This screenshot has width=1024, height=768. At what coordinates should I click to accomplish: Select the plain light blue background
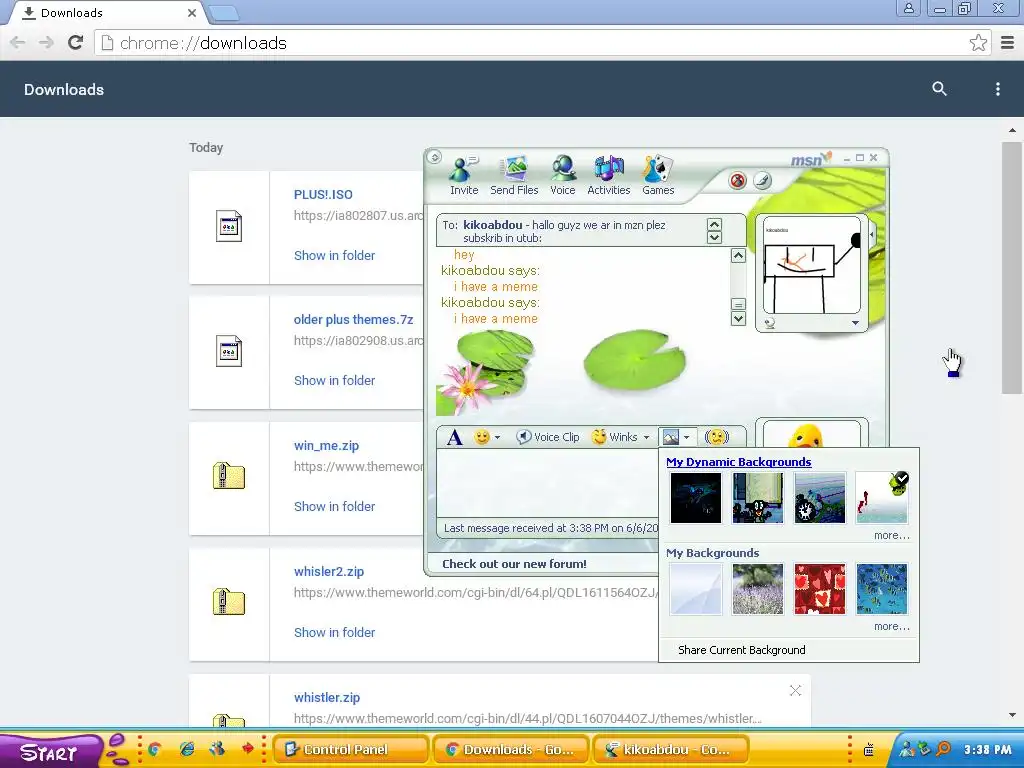(x=696, y=589)
